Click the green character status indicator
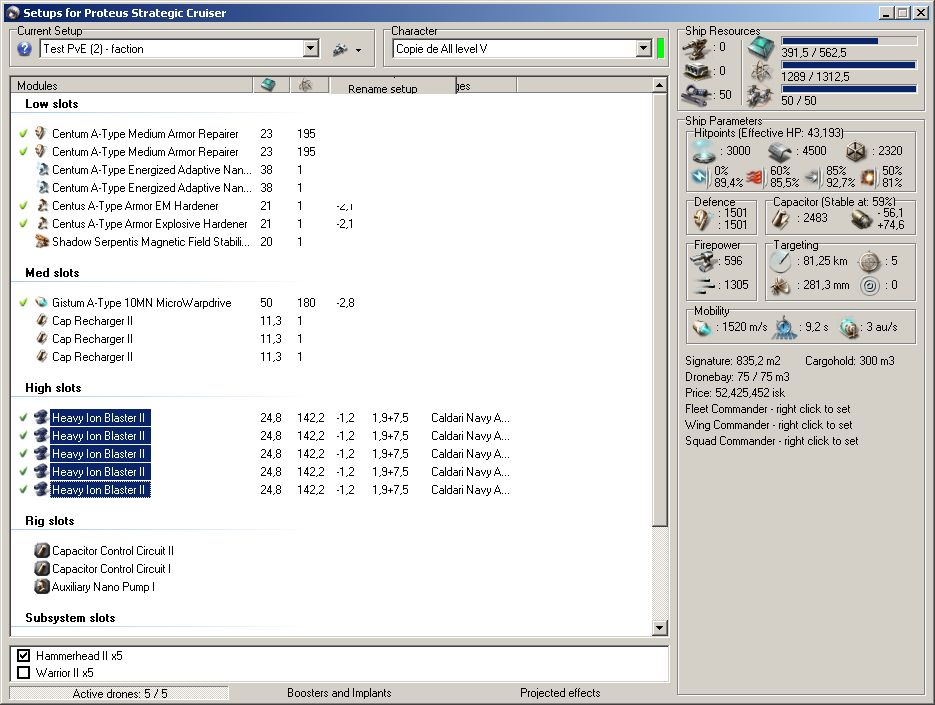935x705 pixels. click(x=660, y=48)
